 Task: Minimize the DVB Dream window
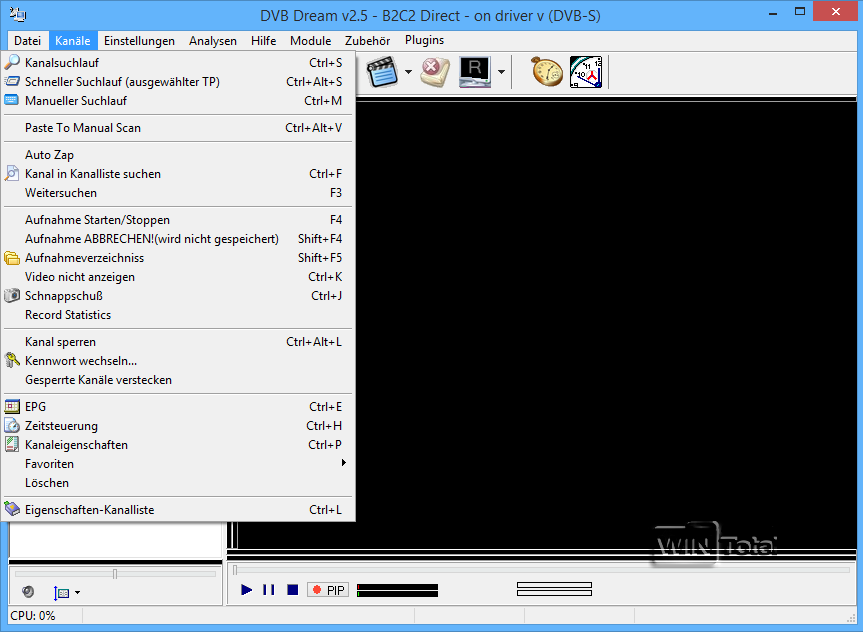click(x=773, y=13)
